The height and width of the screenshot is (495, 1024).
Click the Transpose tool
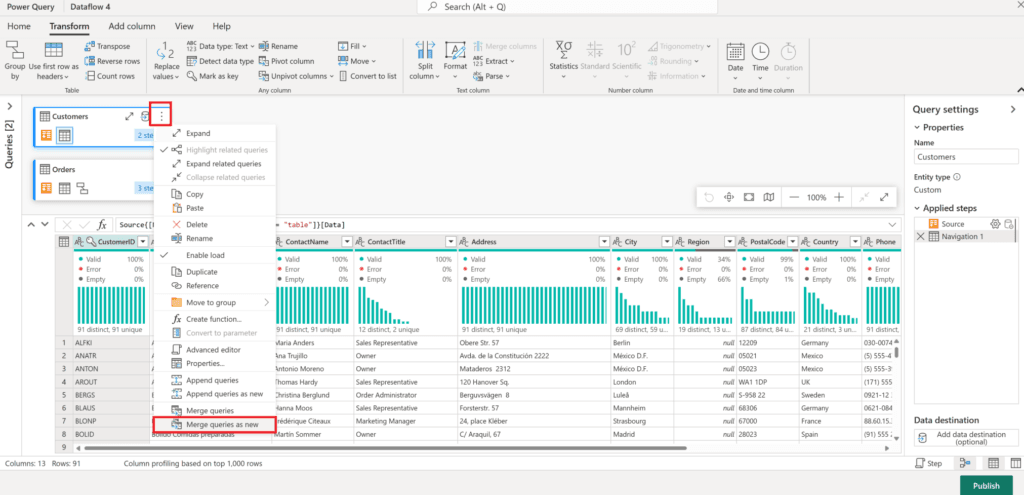107,46
